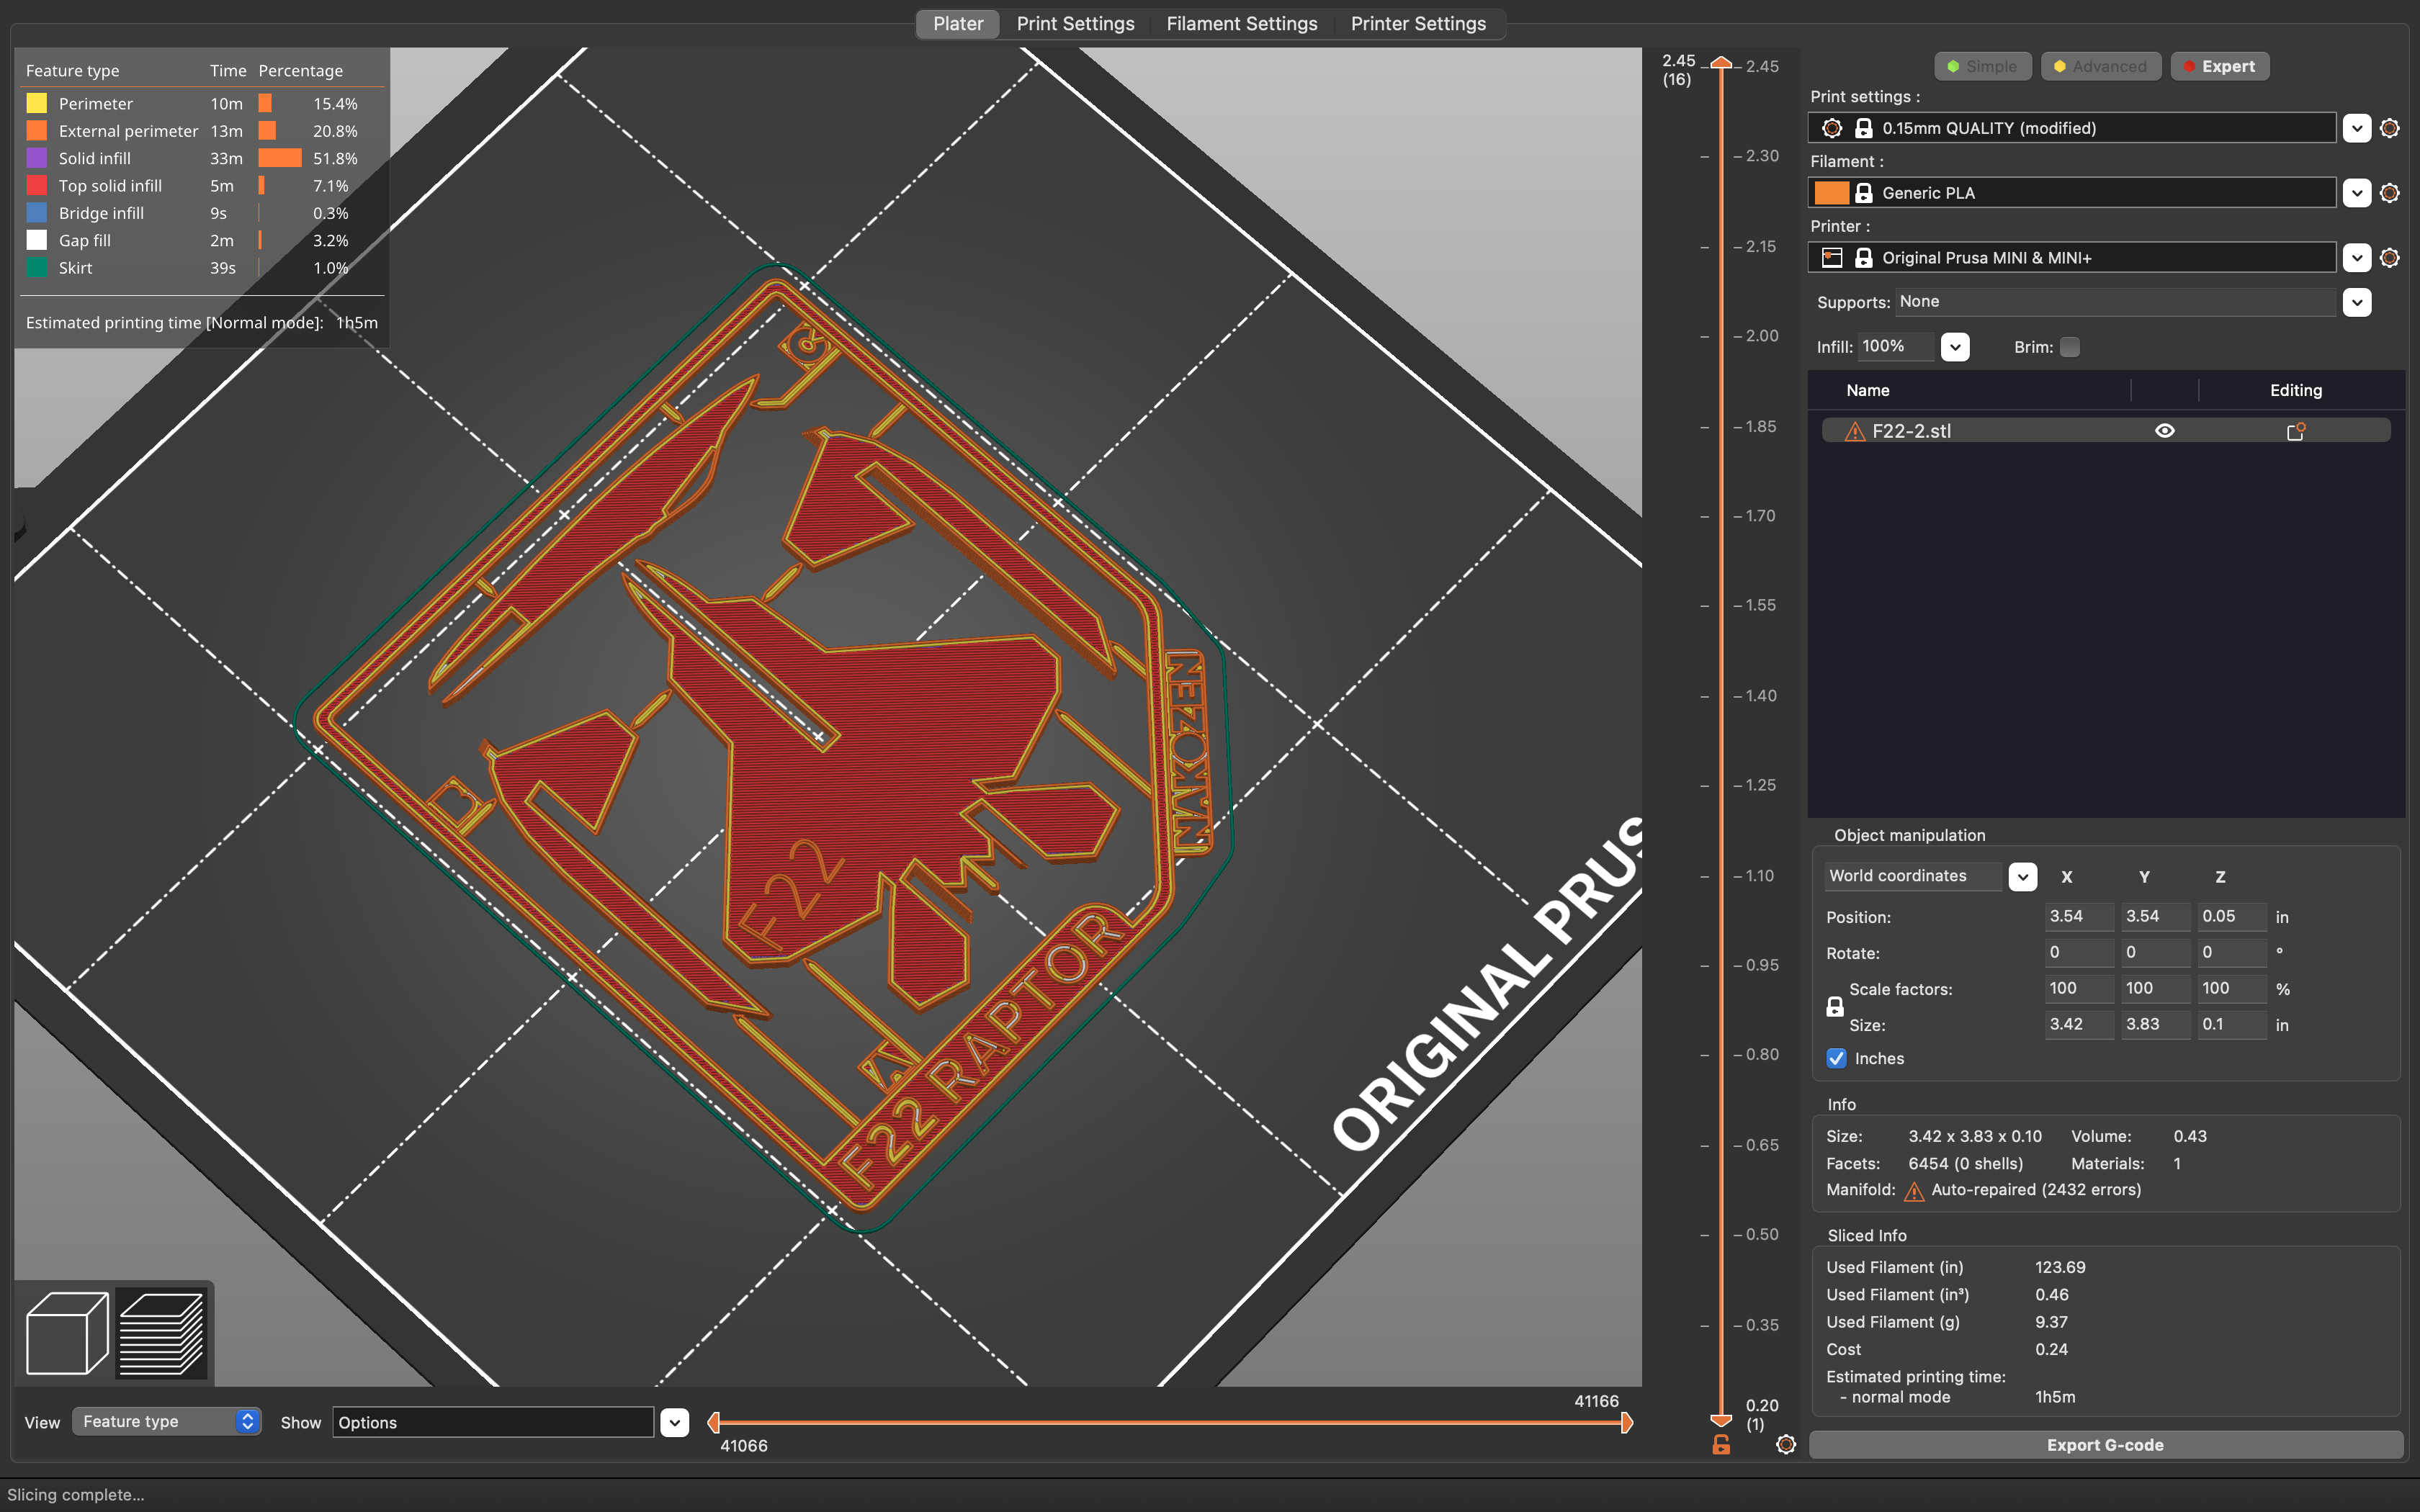2420x1512 pixels.
Task: Click lock icon beside Original Prusa MINI
Action: point(1864,258)
